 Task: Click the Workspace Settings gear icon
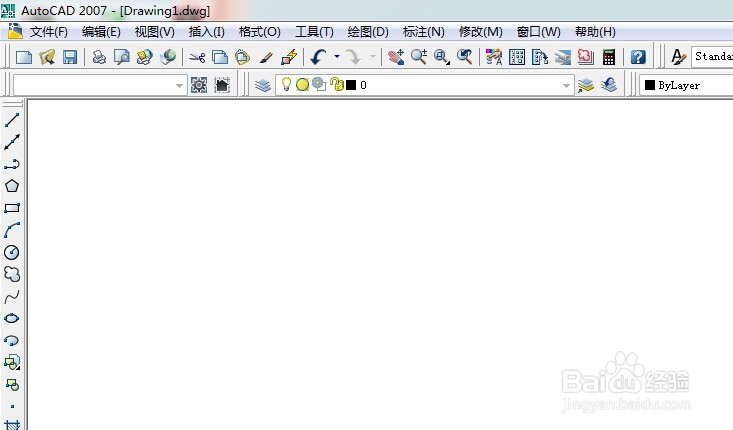click(x=199, y=85)
